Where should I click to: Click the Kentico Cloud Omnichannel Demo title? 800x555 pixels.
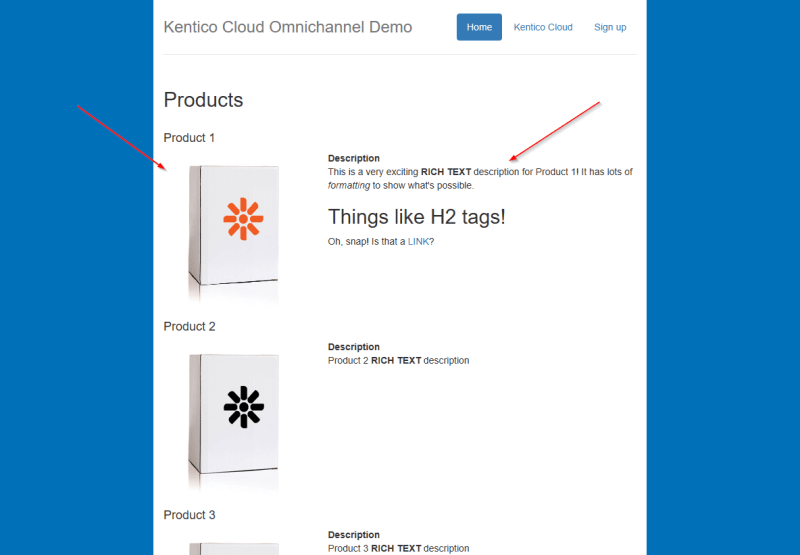pyautogui.click(x=288, y=27)
